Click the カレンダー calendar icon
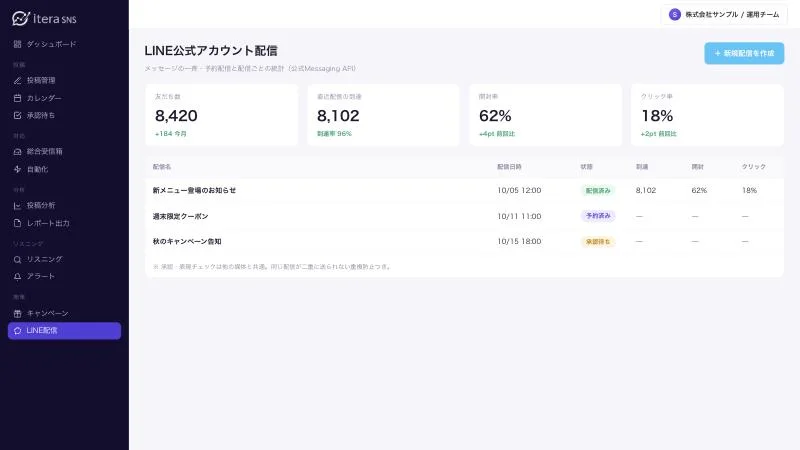Image resolution: width=800 pixels, height=450 pixels. tap(17, 98)
